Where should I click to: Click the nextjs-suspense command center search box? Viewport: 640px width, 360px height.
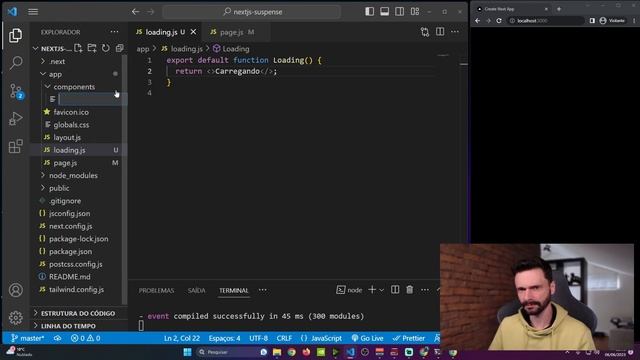(251, 12)
